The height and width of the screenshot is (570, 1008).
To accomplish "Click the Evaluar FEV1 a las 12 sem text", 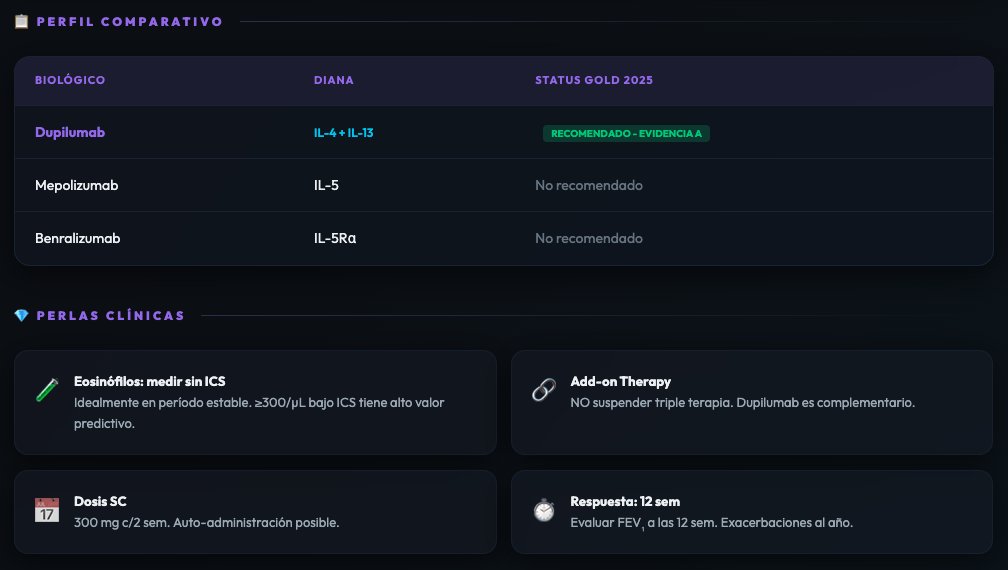I will [712, 523].
